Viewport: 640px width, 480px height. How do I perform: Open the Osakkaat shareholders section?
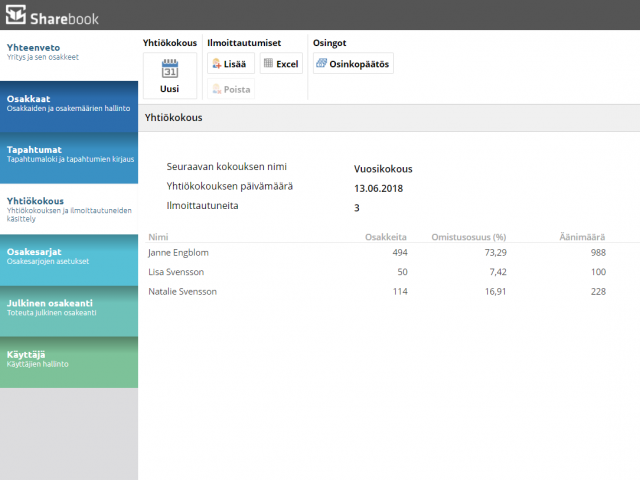[x=69, y=107]
